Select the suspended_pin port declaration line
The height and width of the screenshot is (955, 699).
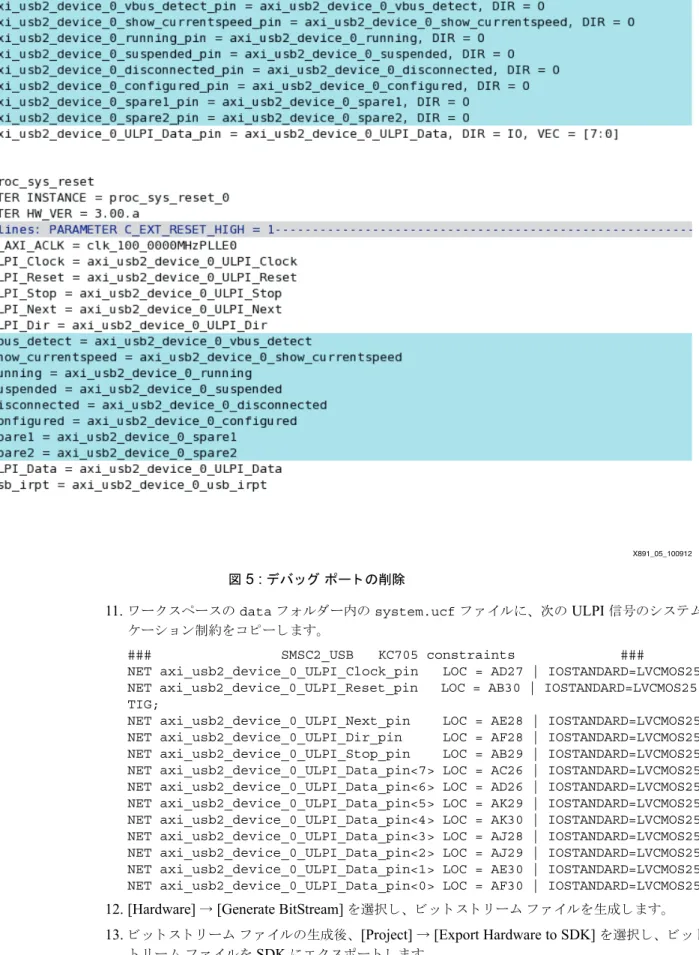point(258,54)
